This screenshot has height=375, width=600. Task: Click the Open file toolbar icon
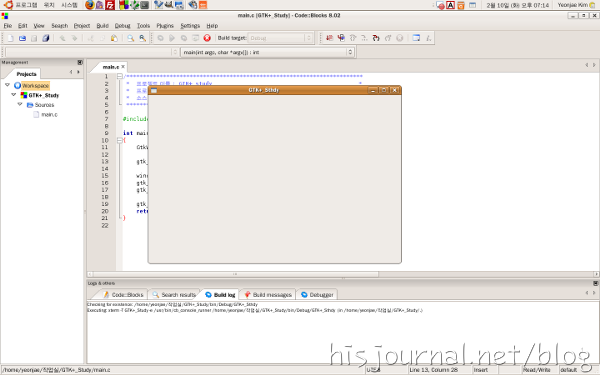pos(22,38)
